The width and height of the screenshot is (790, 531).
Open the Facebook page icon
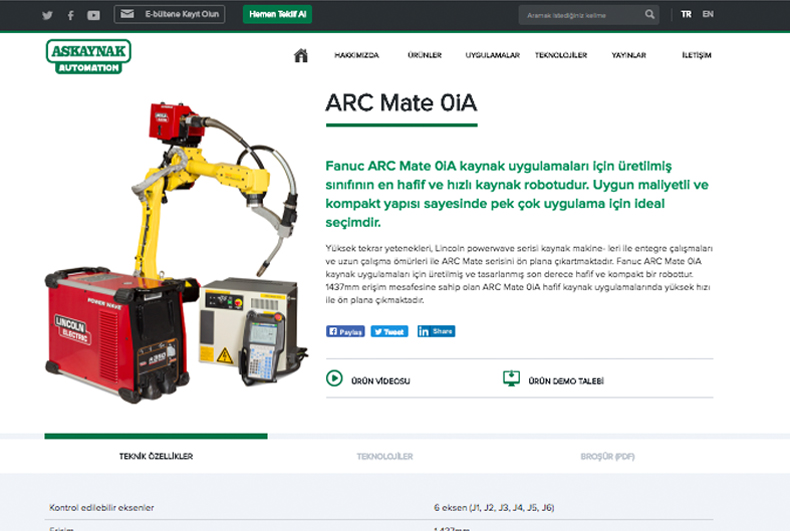[71, 15]
